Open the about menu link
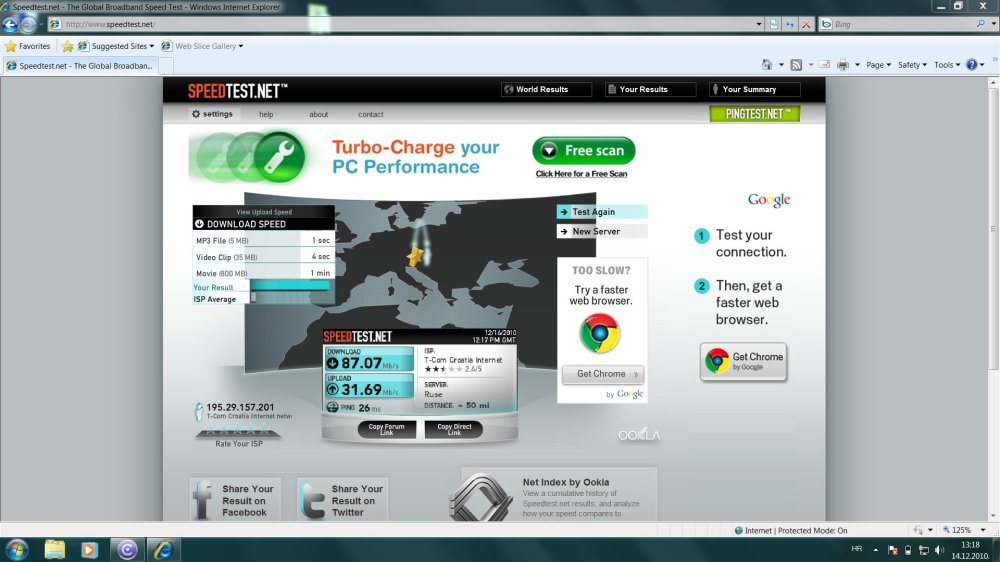Image resolution: width=1000 pixels, height=562 pixels. [x=318, y=115]
